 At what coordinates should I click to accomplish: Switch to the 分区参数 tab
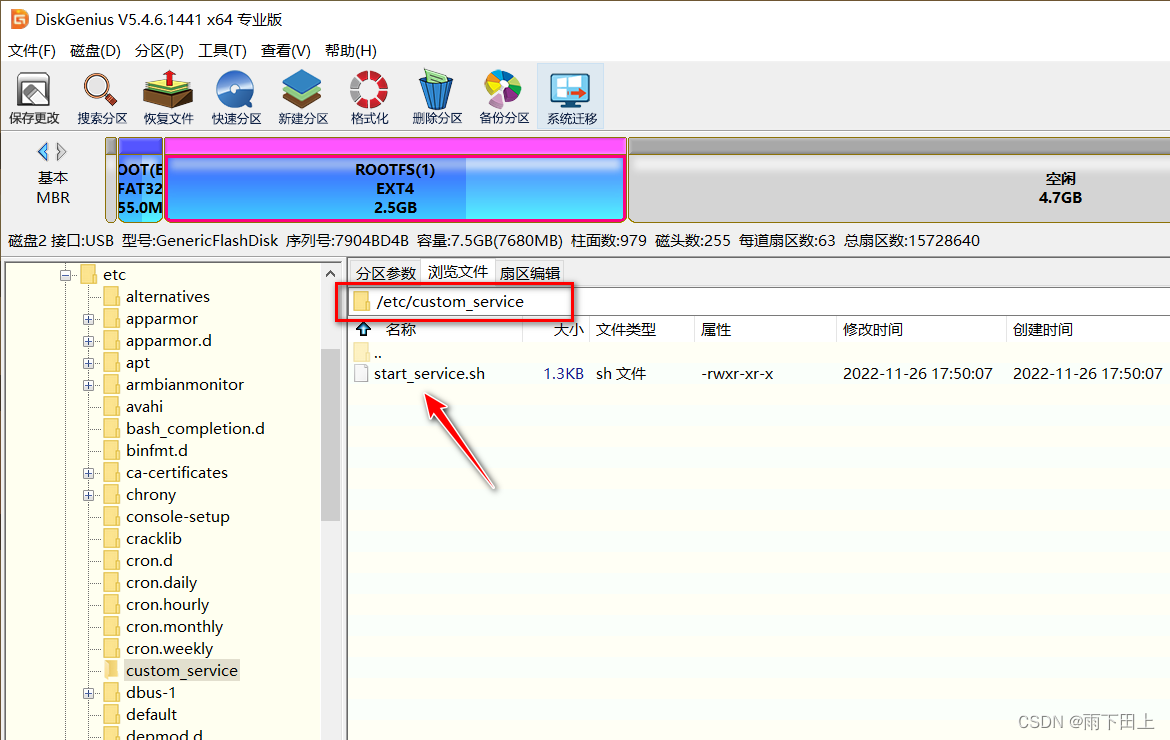(385, 274)
